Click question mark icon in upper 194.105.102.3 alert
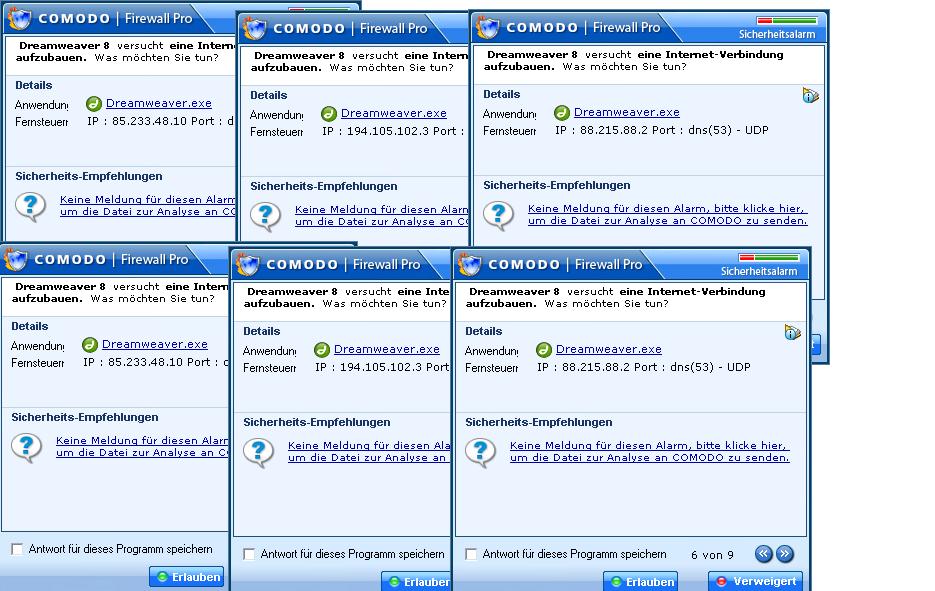 266,215
